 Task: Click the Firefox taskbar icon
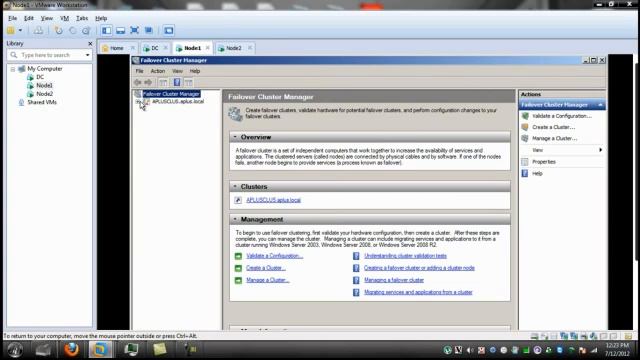point(71,350)
